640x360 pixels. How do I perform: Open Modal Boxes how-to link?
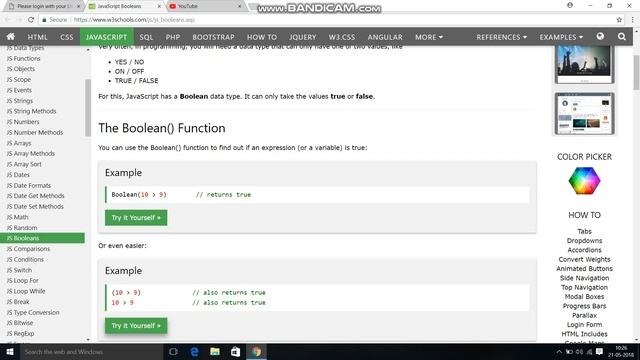click(x=584, y=296)
